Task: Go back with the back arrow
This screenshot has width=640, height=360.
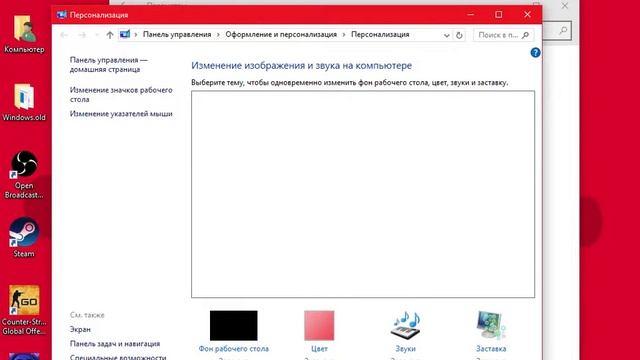Action: [x=64, y=35]
